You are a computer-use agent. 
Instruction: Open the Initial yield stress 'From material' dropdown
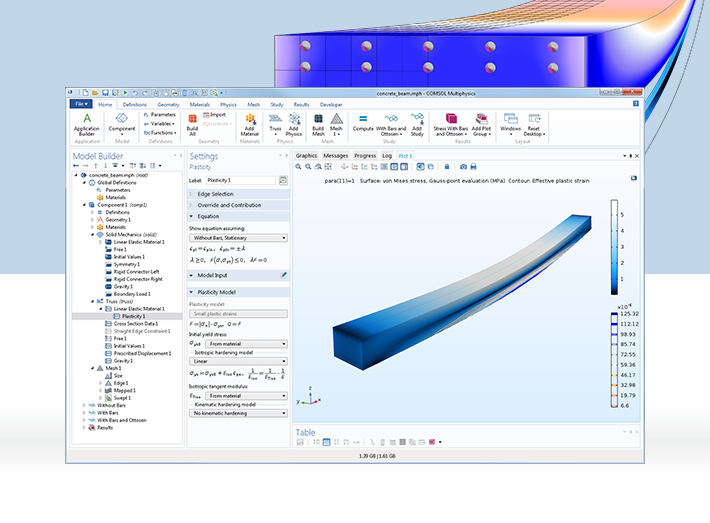(x=246, y=344)
